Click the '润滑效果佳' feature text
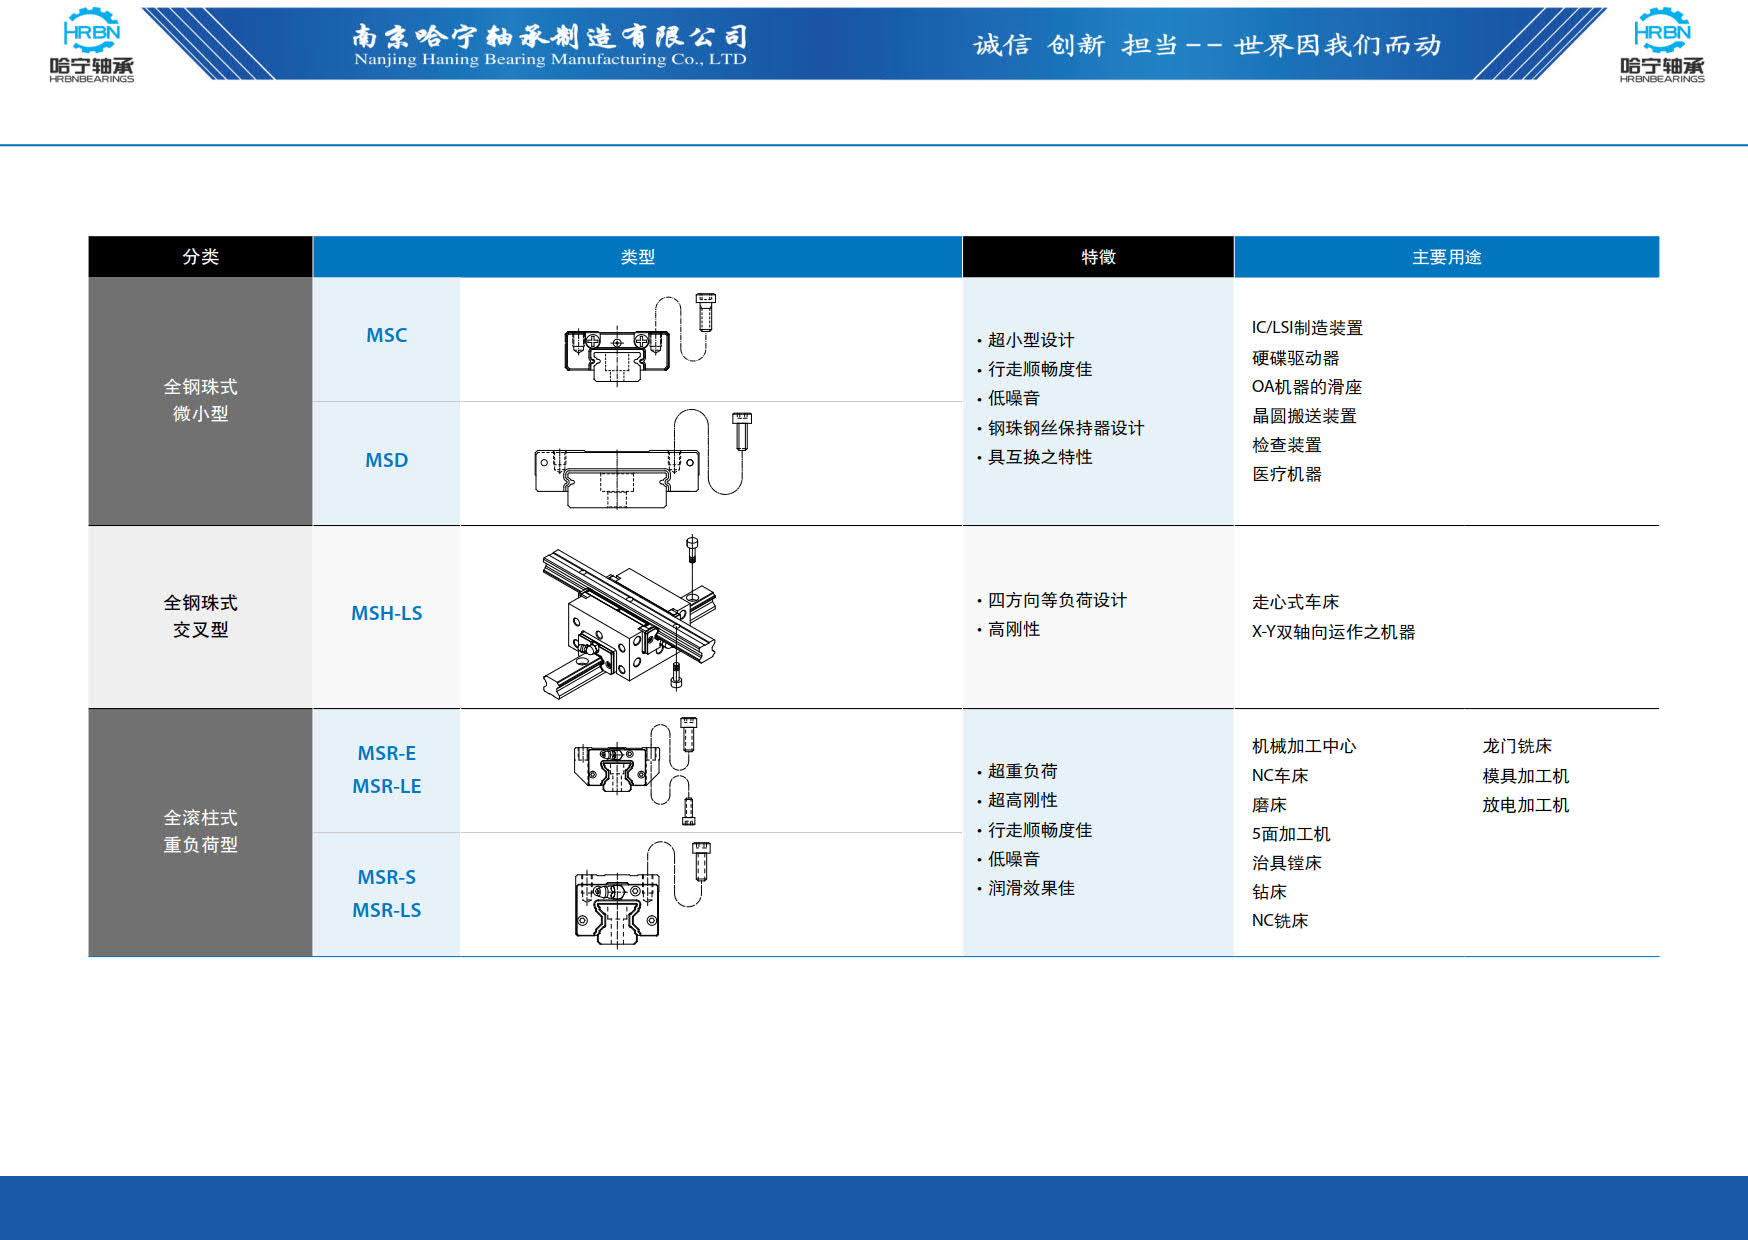 1031,888
